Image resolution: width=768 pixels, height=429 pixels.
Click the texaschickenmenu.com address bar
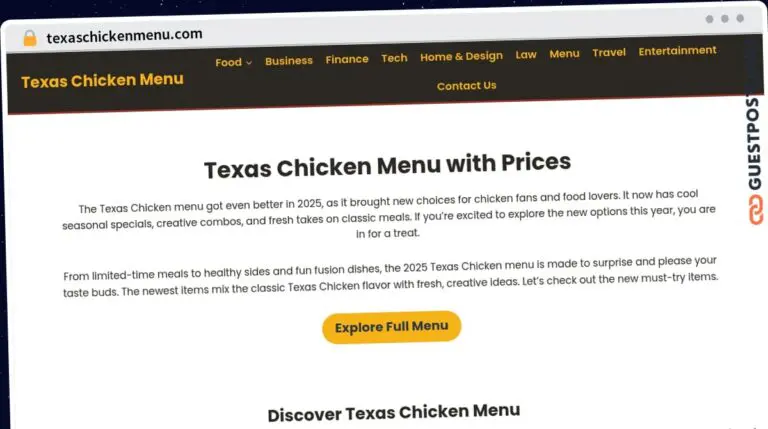[x=124, y=35]
